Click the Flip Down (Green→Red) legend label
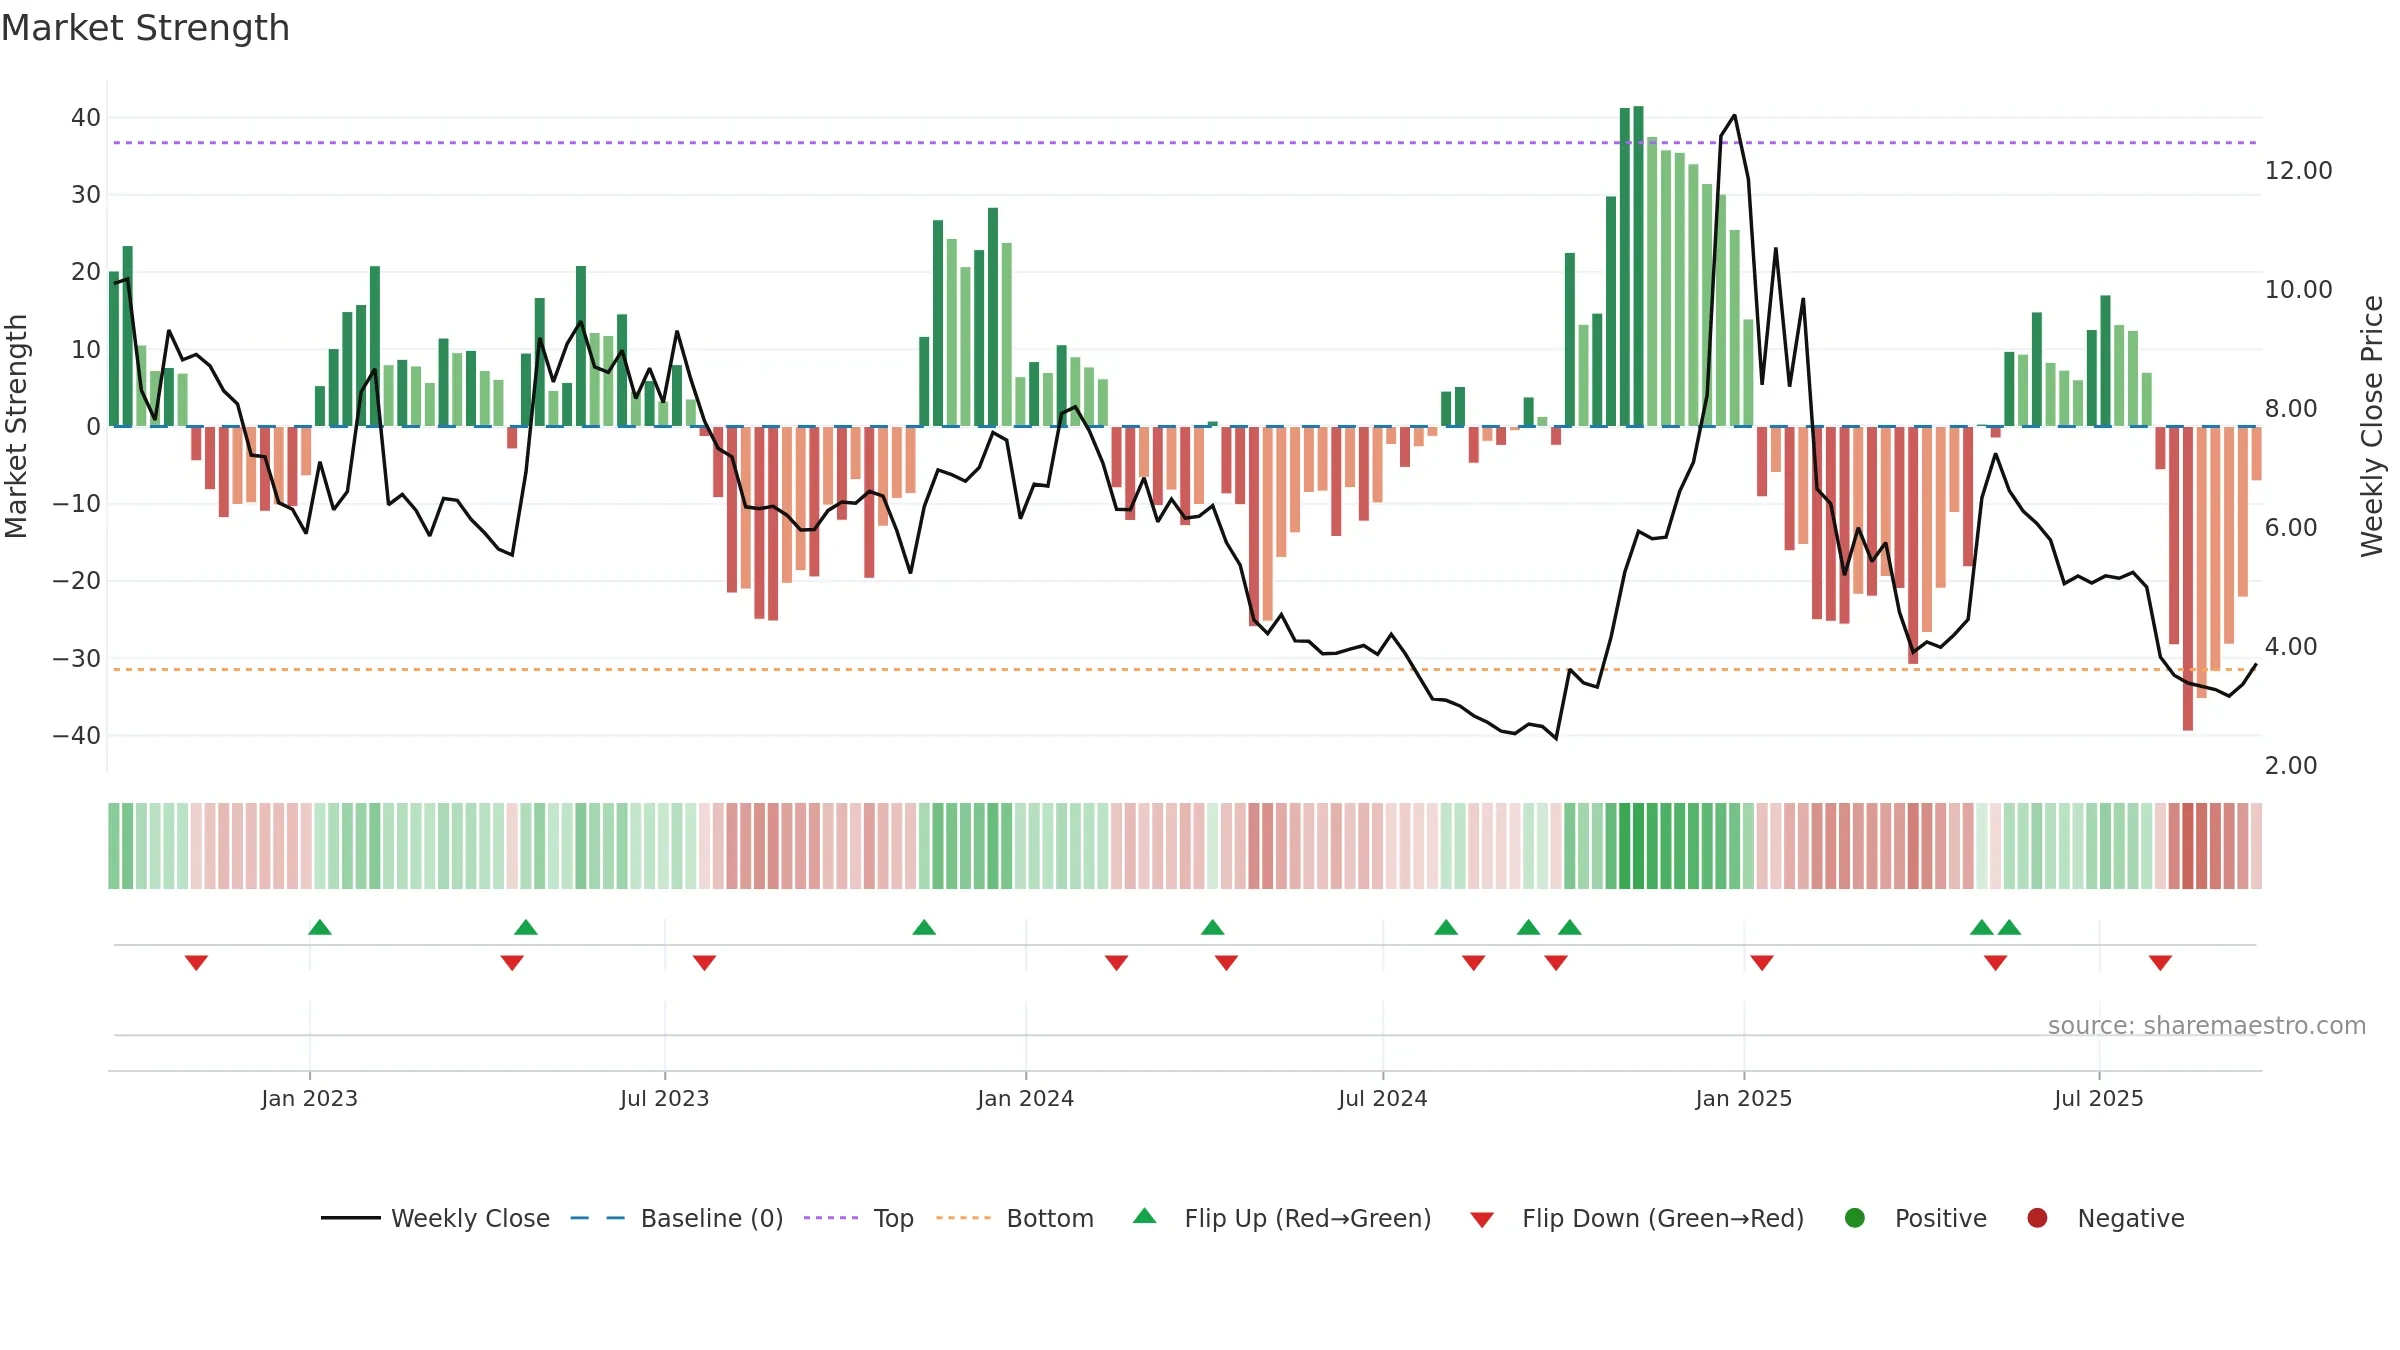This screenshot has width=2400, height=1350. pos(1663,1218)
